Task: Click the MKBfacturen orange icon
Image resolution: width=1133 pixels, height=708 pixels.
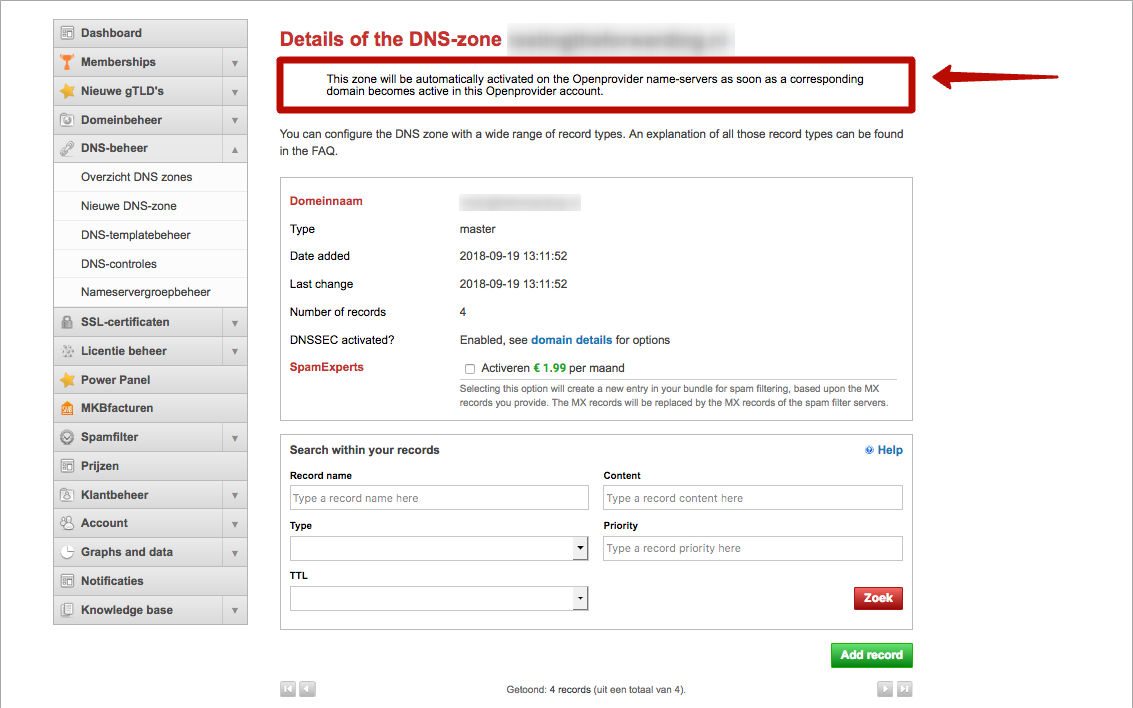Action: pos(67,408)
